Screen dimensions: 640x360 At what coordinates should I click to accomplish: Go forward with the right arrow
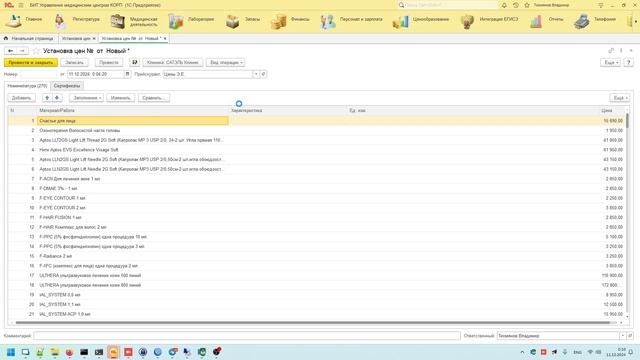coord(22,51)
